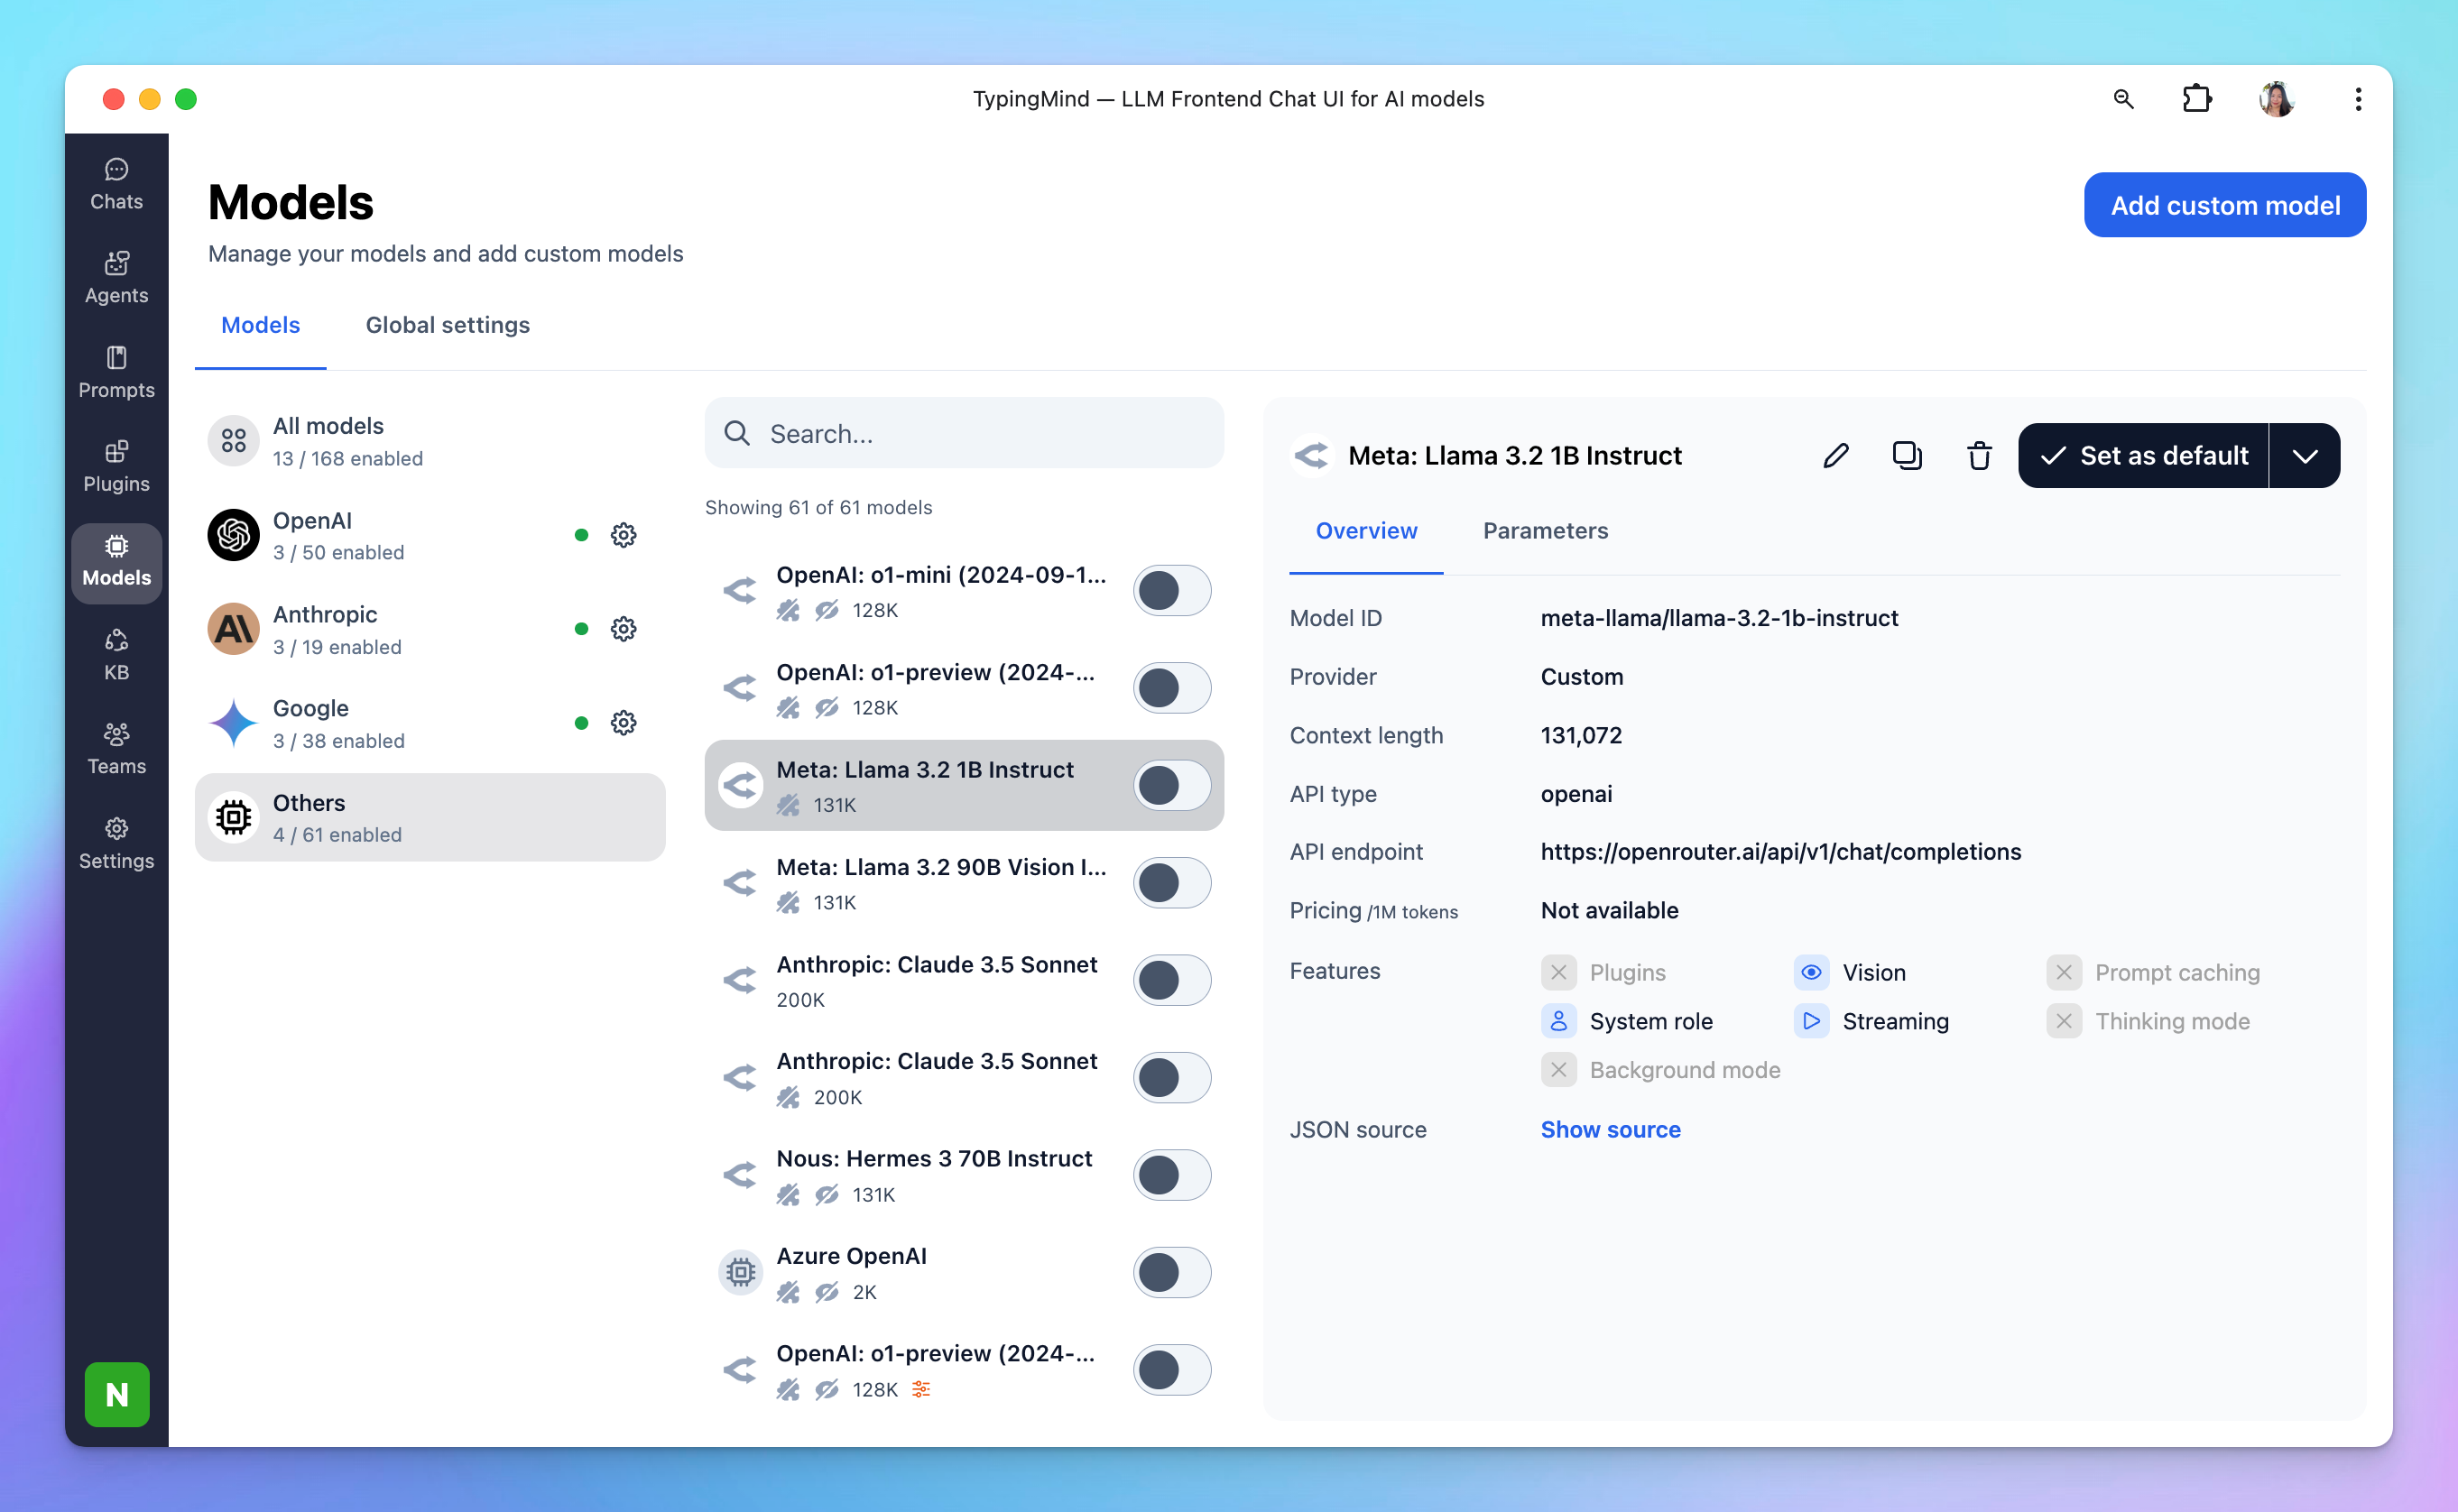Click the duplicate model icon
The height and width of the screenshot is (1512, 2458).
[1907, 456]
